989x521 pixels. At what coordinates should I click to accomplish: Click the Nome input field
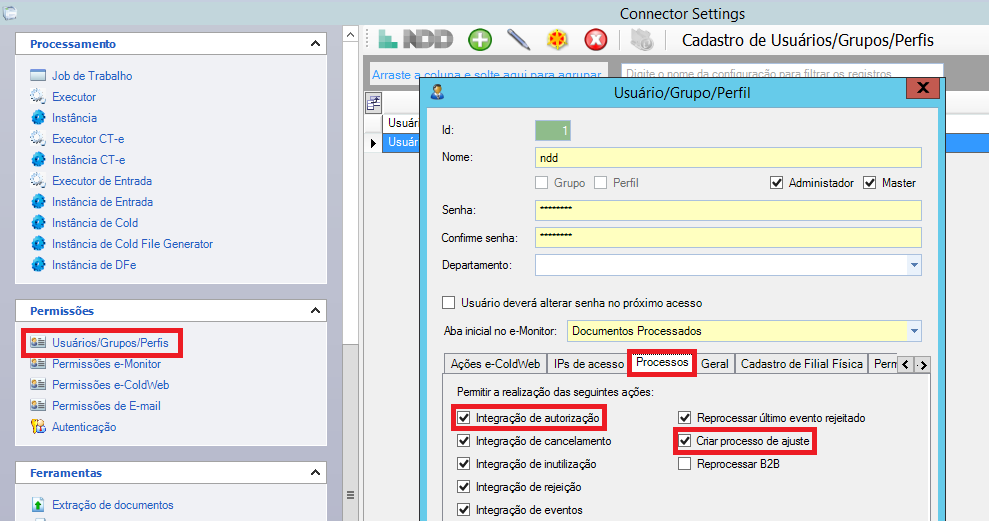(728, 158)
